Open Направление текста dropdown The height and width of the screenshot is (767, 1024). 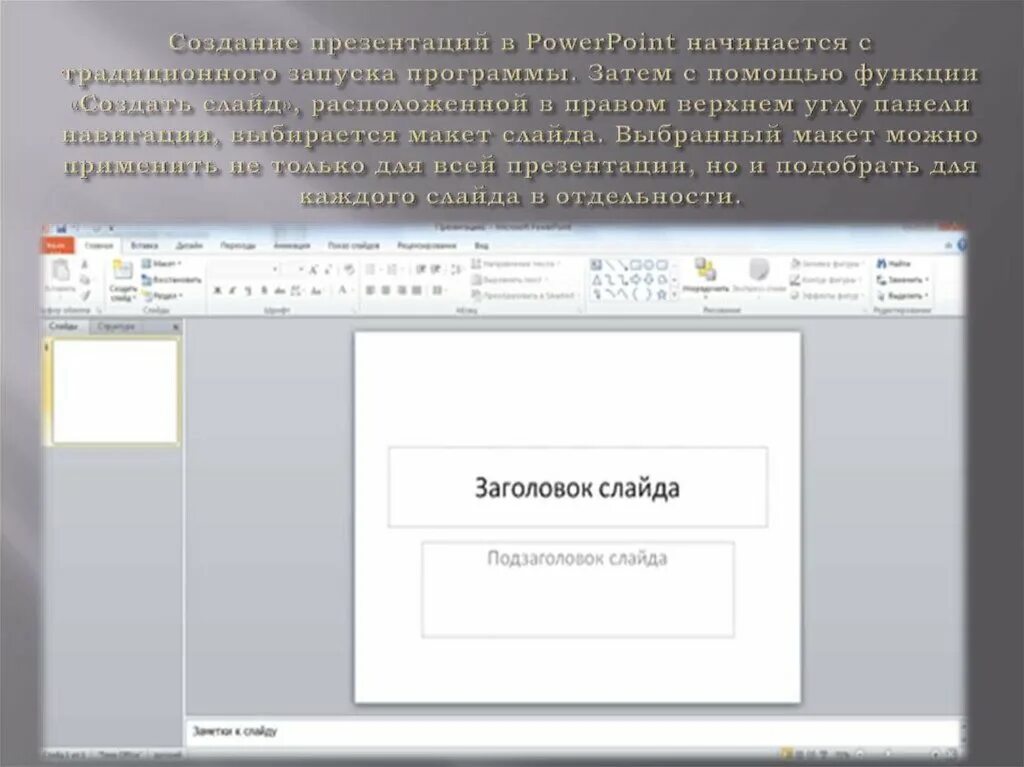point(516,264)
